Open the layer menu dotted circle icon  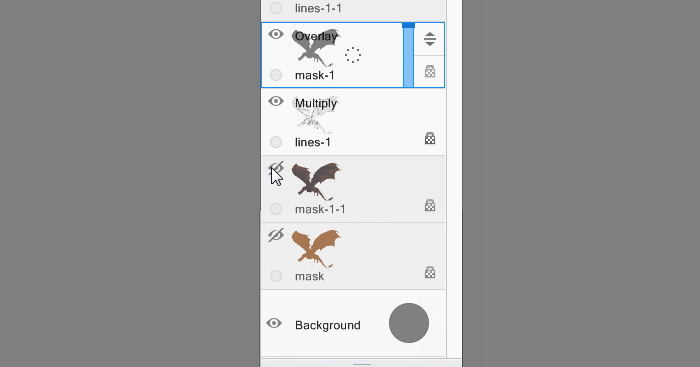click(x=353, y=55)
